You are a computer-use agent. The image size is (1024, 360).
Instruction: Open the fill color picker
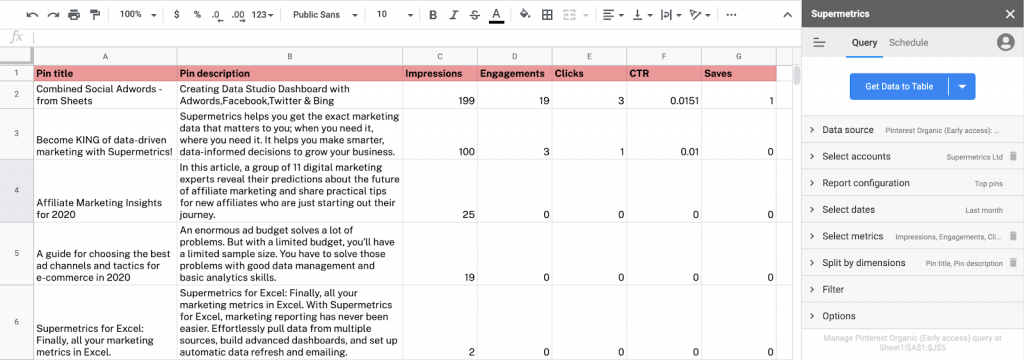(x=525, y=14)
